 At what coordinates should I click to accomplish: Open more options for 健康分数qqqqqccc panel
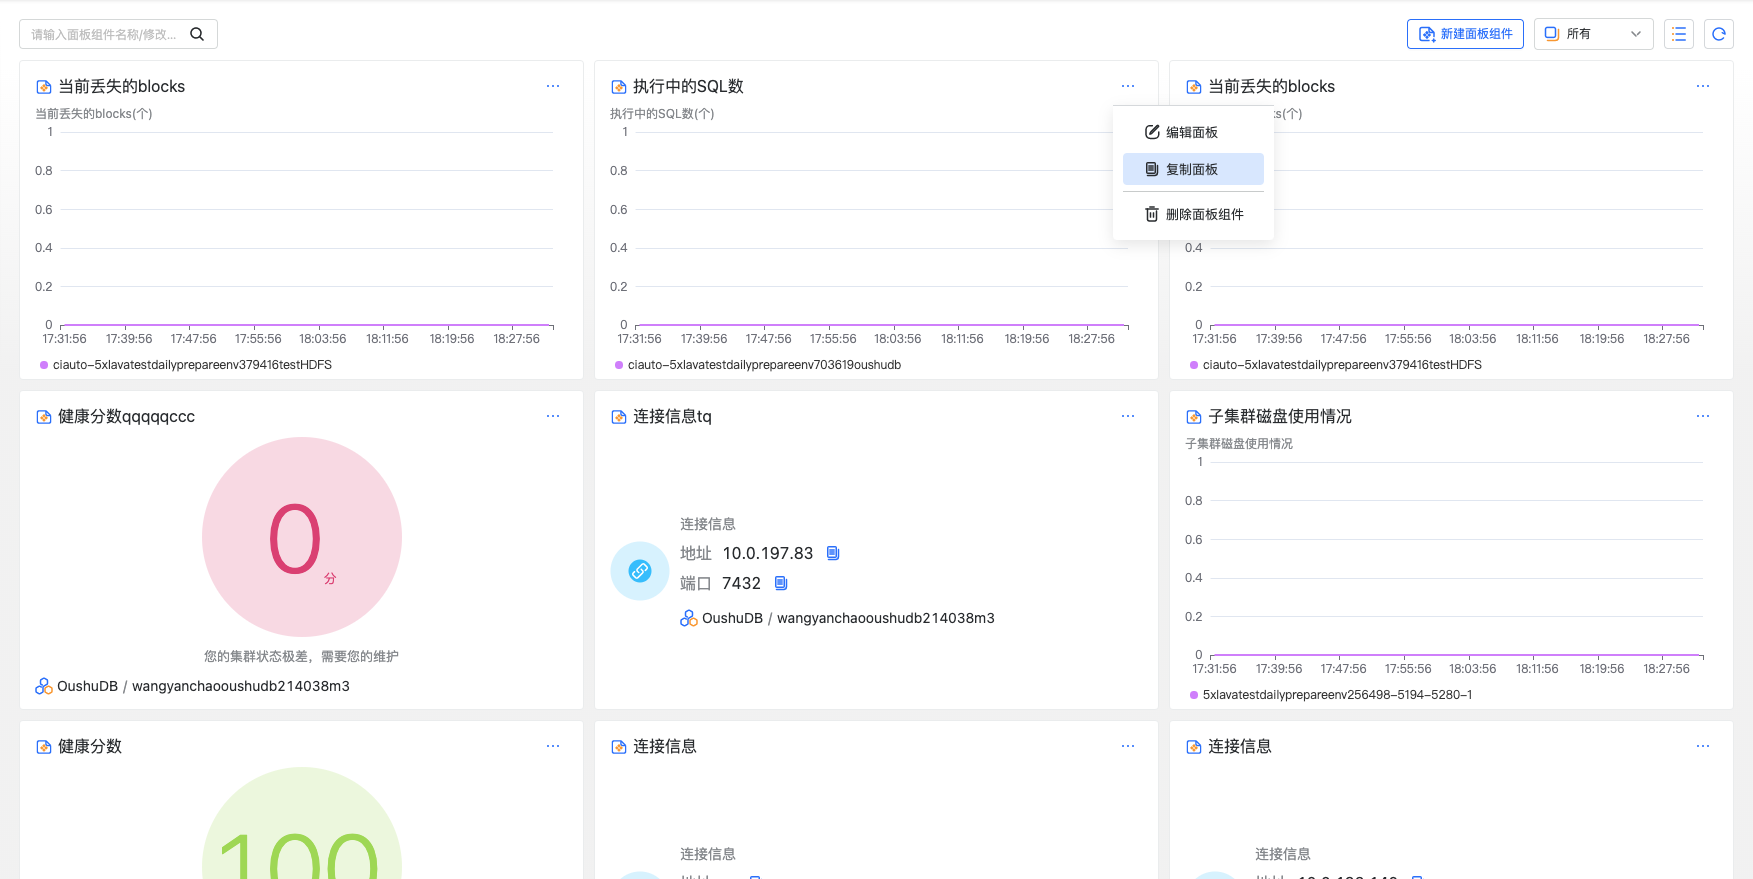click(553, 416)
